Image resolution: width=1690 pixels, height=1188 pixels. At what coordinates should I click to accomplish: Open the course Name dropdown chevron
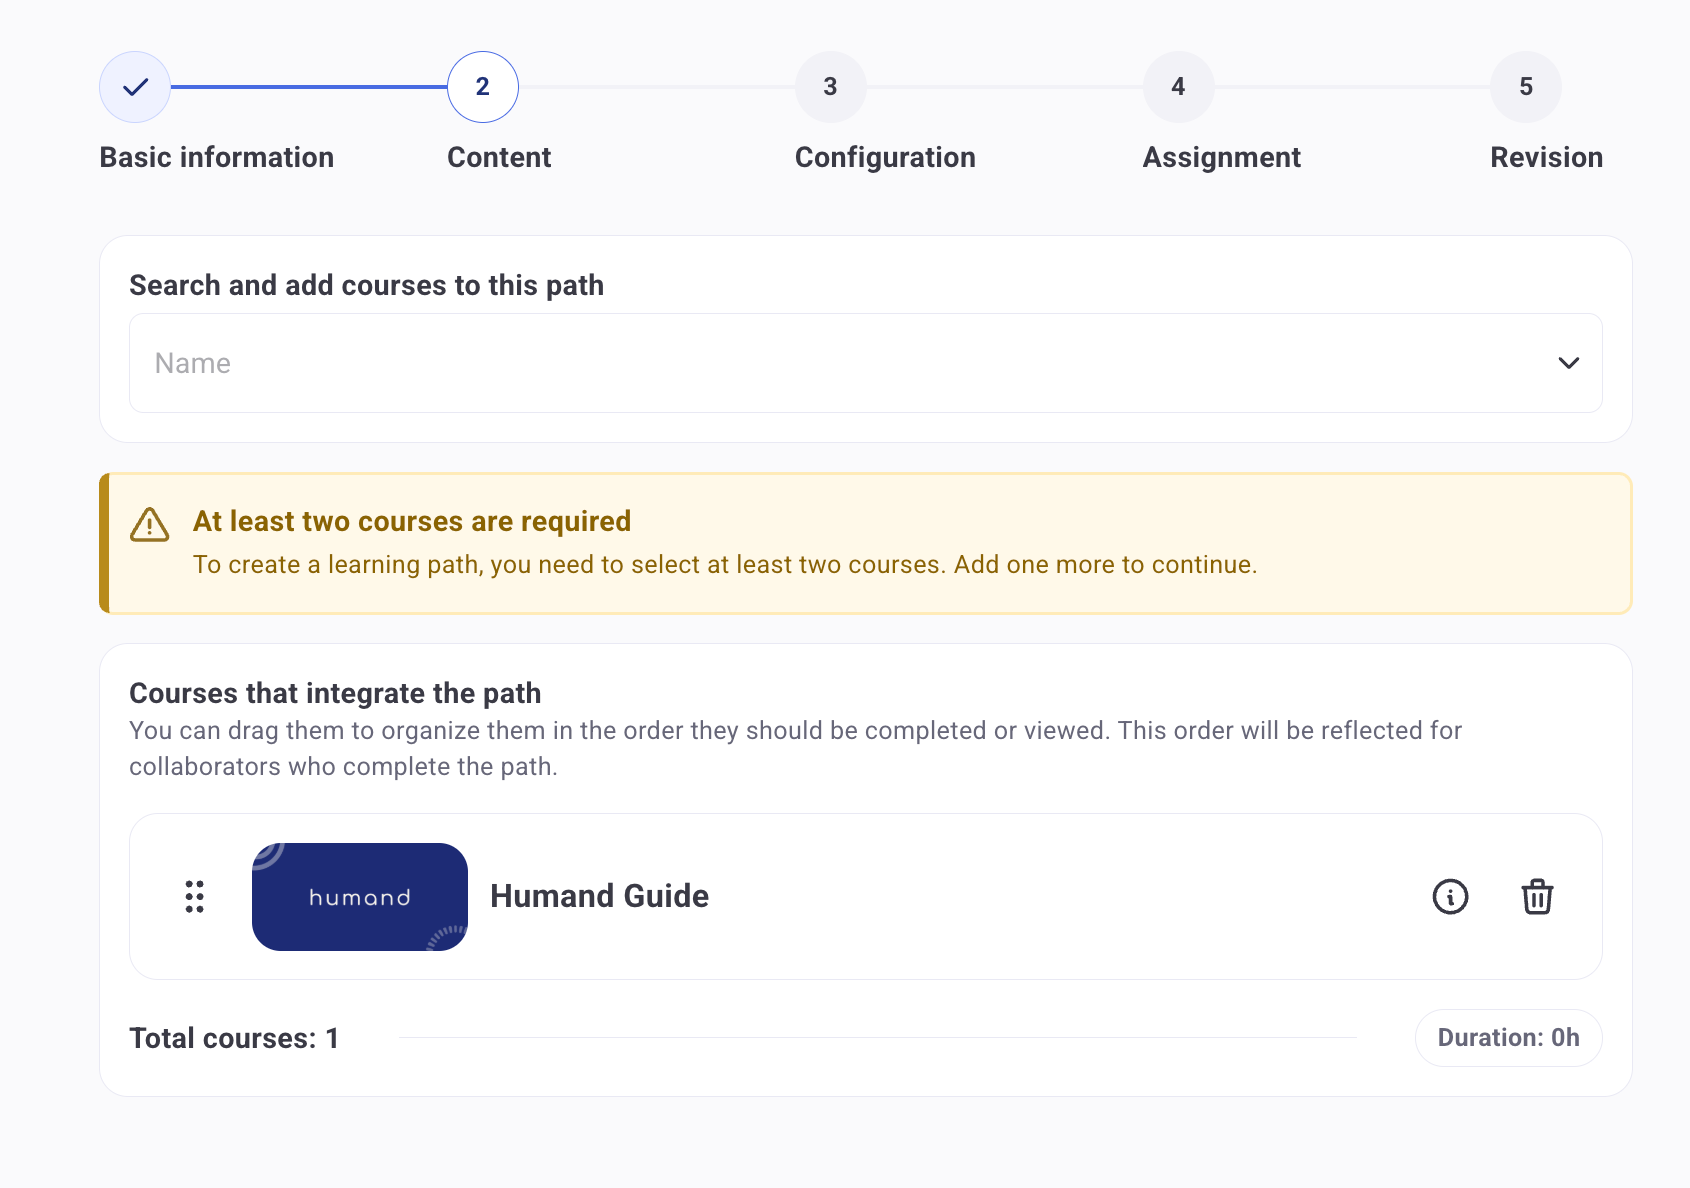[x=1568, y=363]
